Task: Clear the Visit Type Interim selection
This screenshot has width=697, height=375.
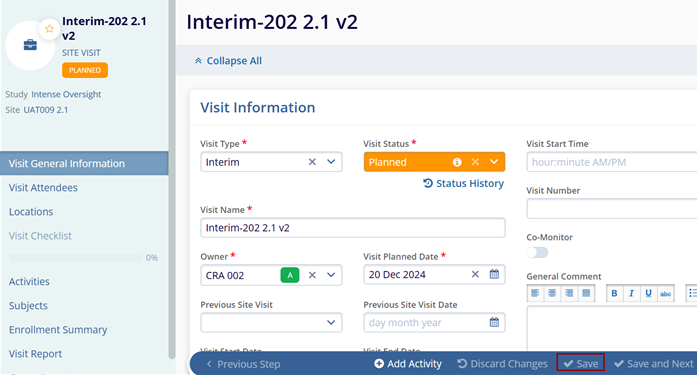Action: 312,162
